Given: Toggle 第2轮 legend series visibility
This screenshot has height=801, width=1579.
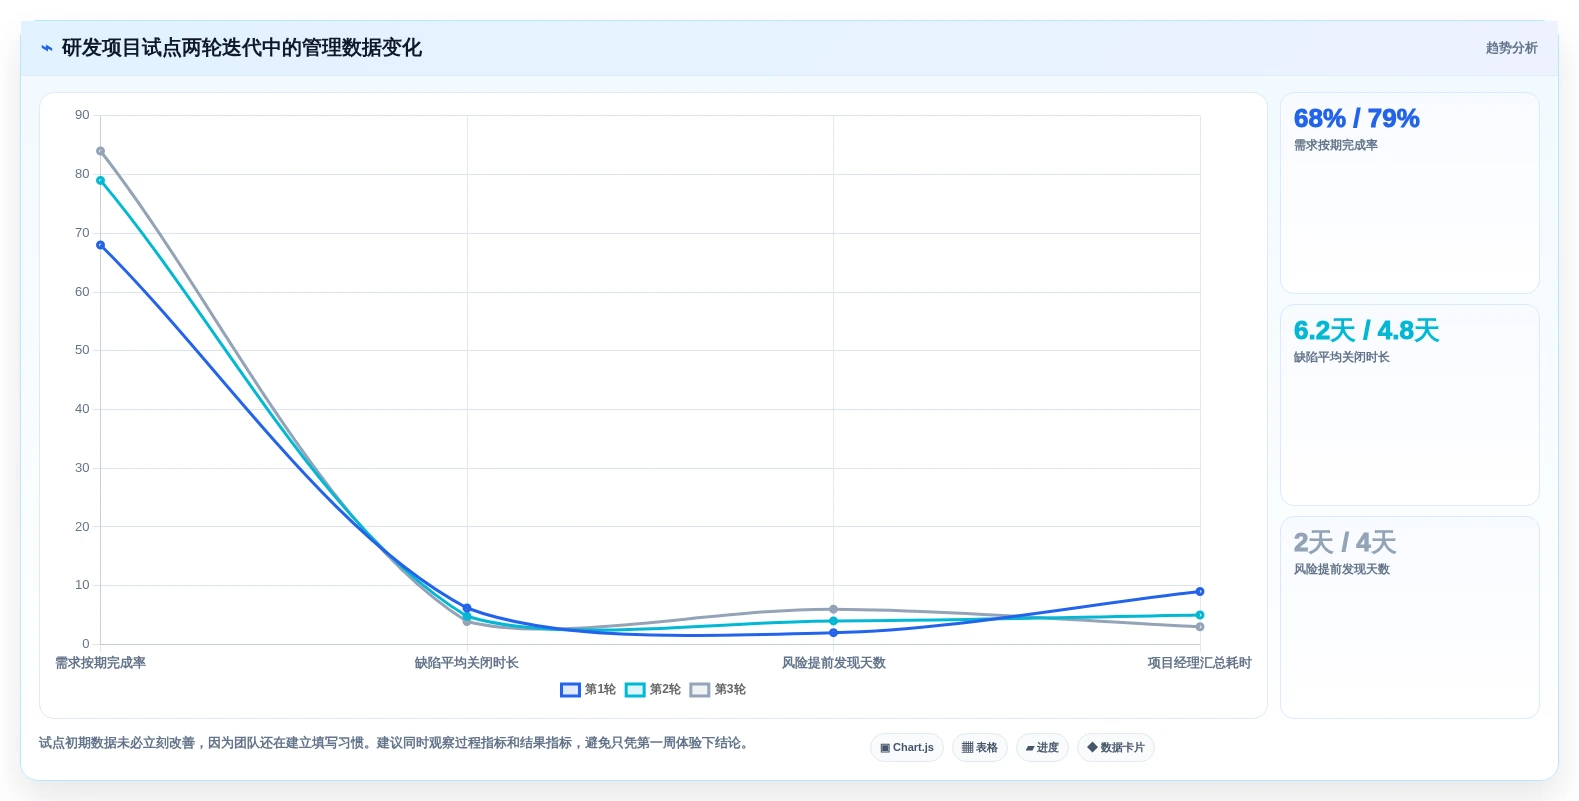Looking at the screenshot, I should [x=653, y=690].
